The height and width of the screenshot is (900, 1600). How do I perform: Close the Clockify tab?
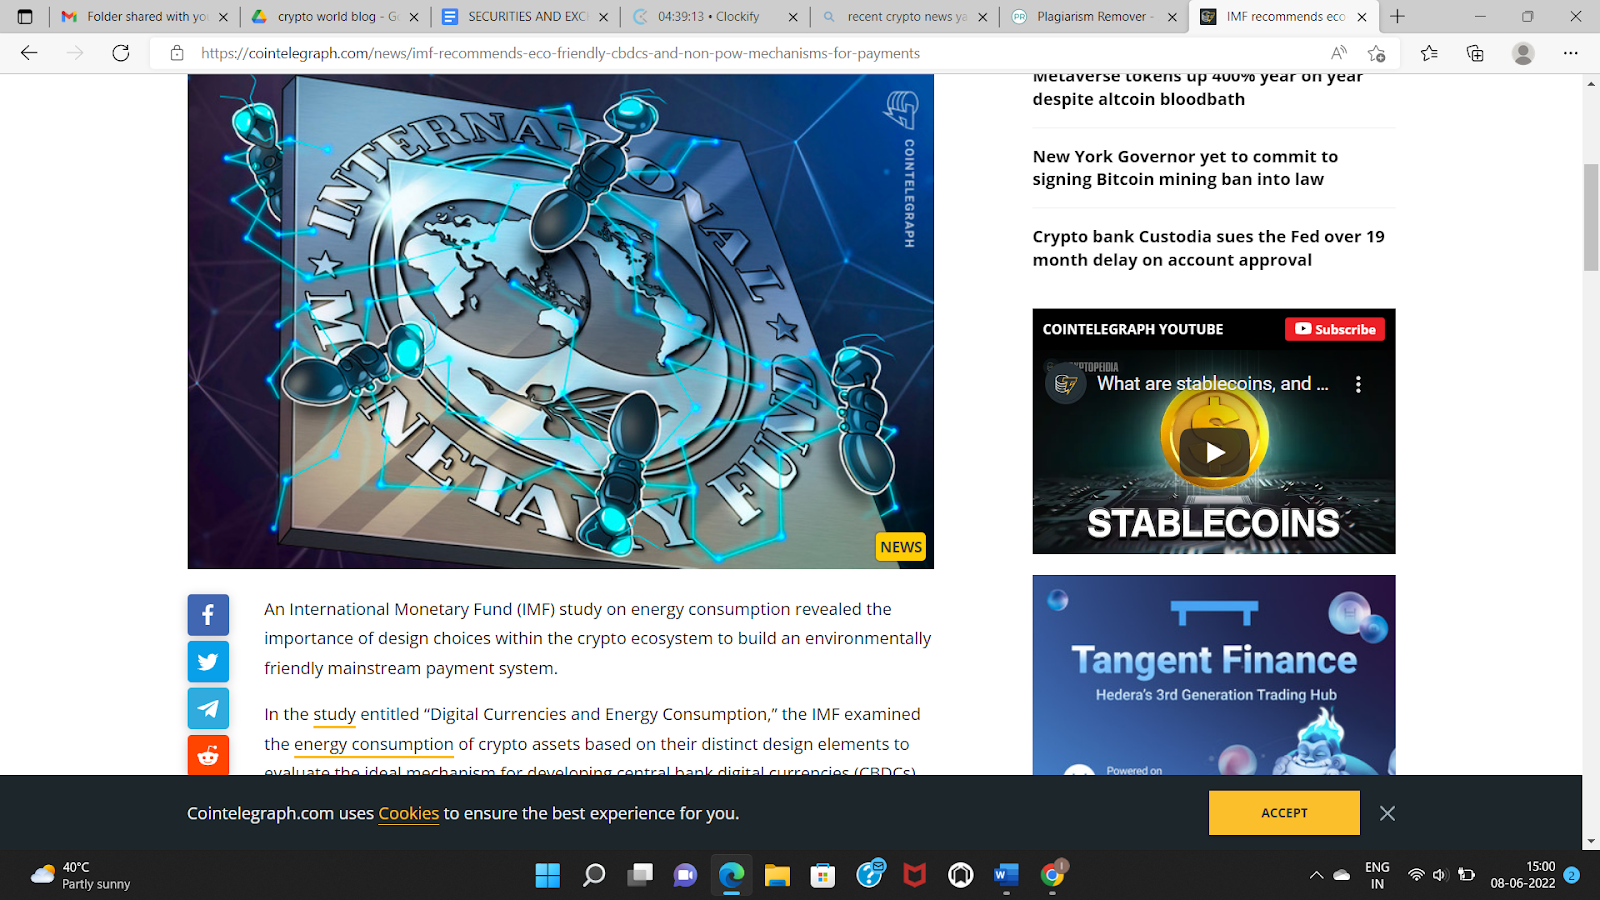pyautogui.click(x=793, y=17)
